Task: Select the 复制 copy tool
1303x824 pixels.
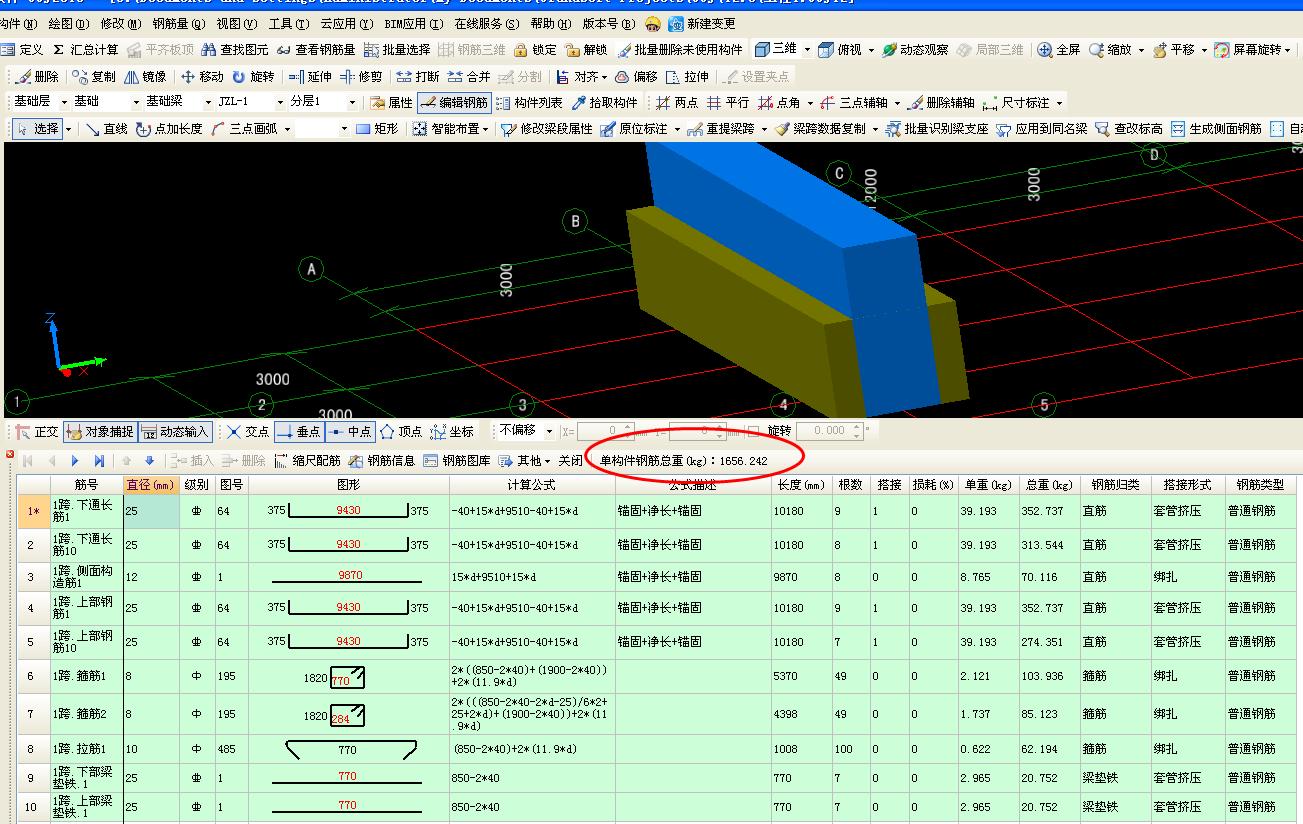Action: pos(94,76)
